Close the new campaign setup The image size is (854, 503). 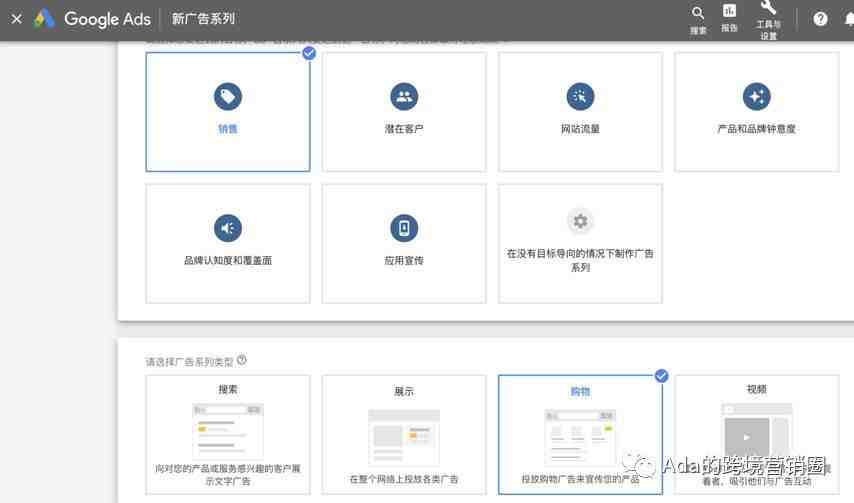[x=16, y=19]
